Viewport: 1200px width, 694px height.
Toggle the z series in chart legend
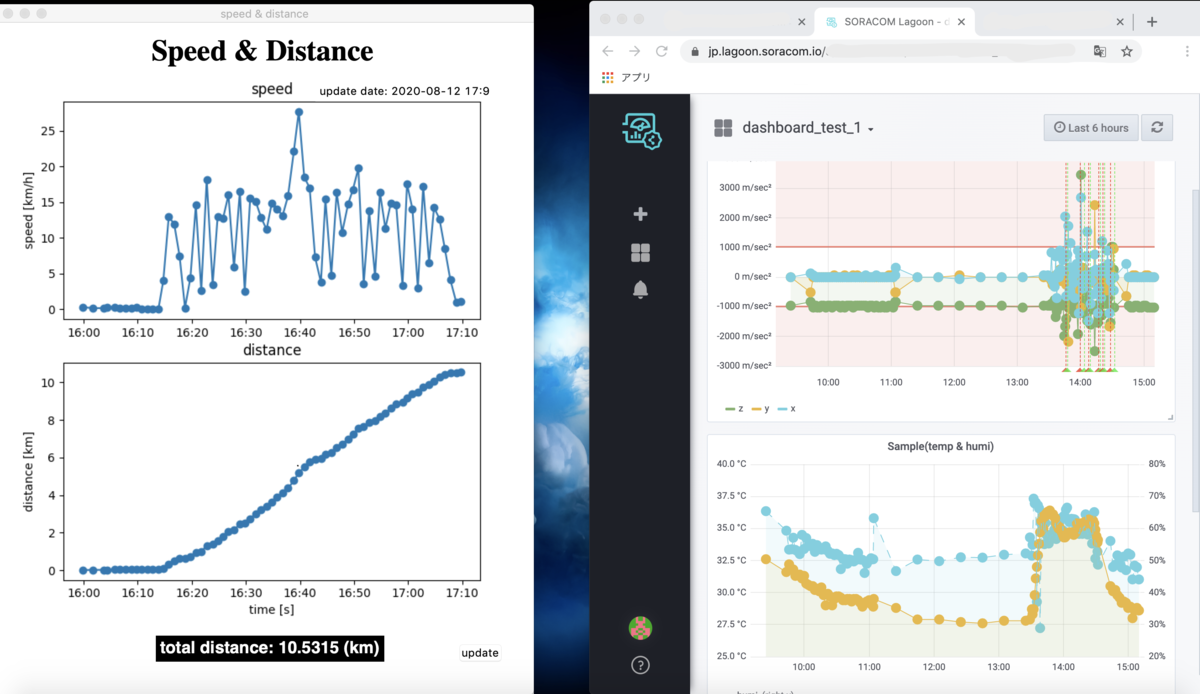(x=734, y=409)
